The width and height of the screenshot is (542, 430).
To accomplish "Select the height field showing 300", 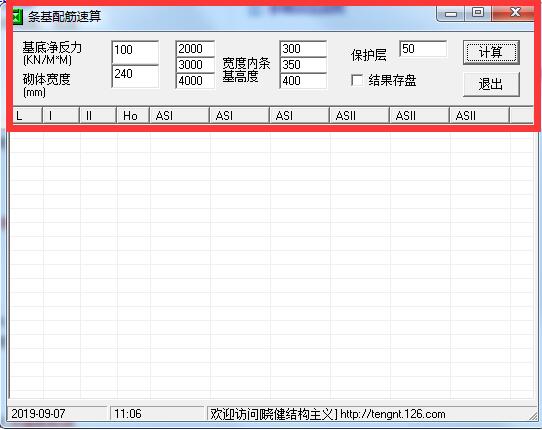I will click(x=303, y=49).
